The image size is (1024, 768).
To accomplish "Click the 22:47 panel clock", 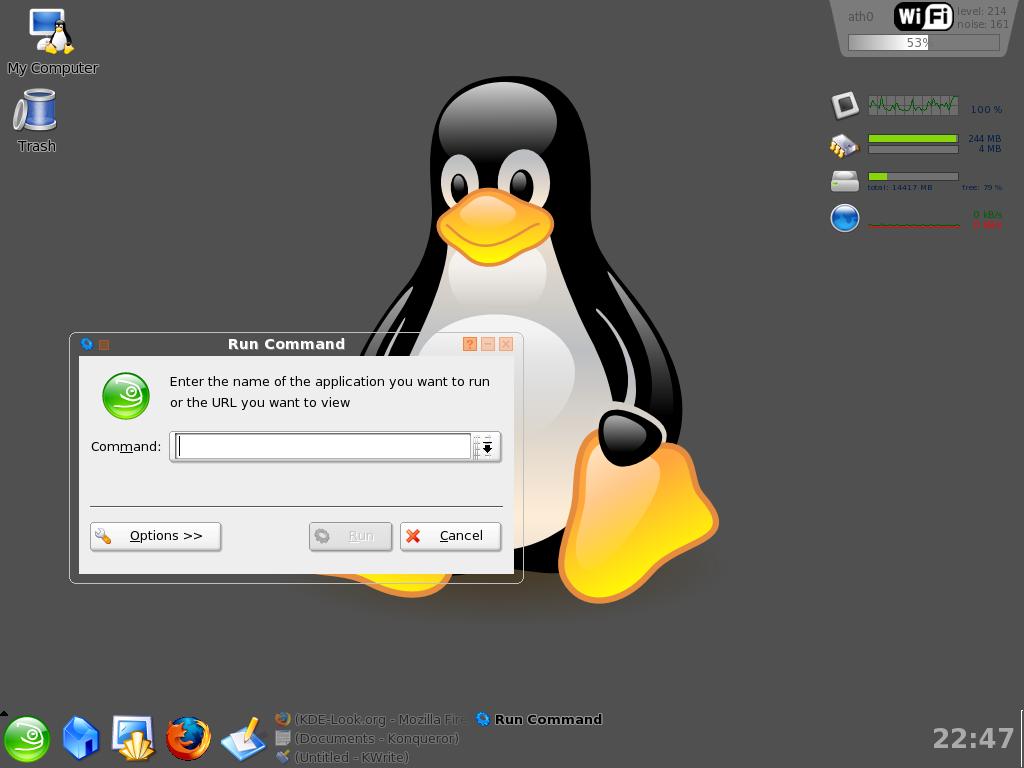I will click(973, 739).
